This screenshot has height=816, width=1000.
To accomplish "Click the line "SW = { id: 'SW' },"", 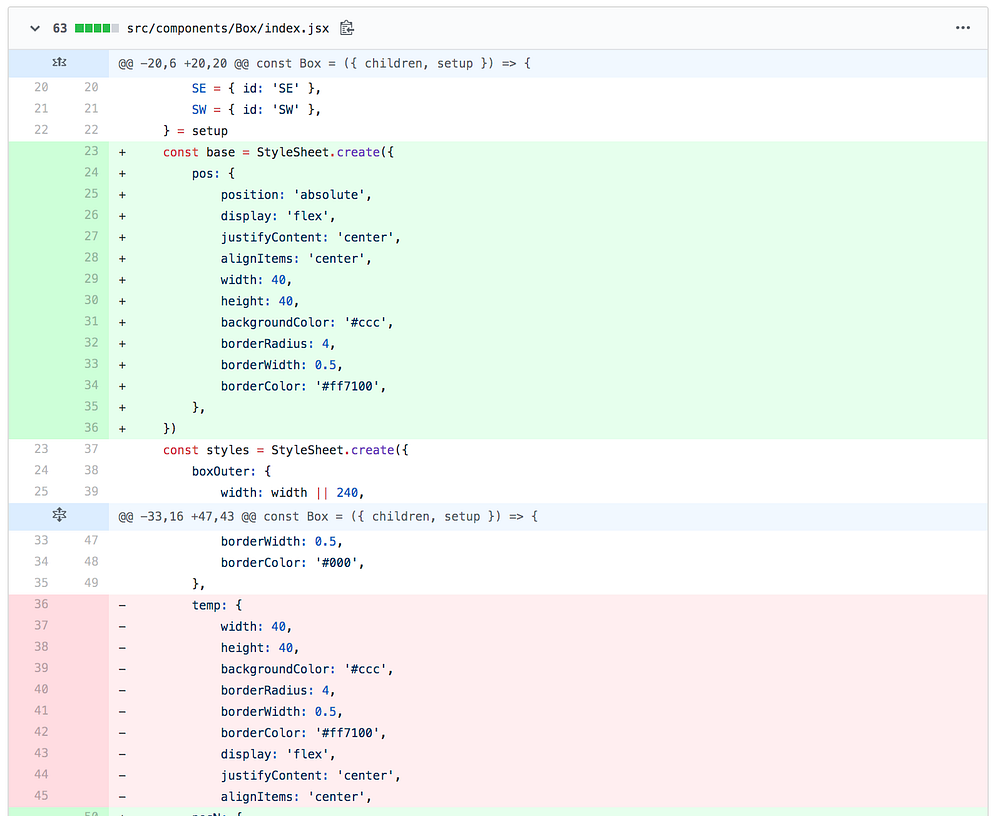I will [x=256, y=110].
